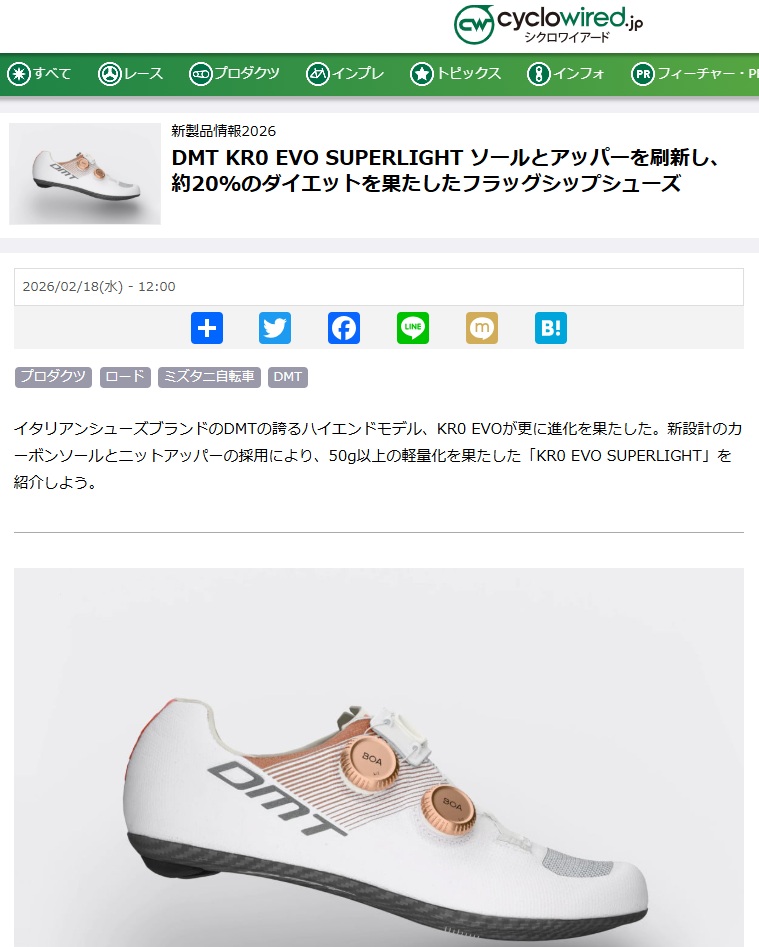
Task: Share article via LINE icon
Action: click(x=413, y=328)
